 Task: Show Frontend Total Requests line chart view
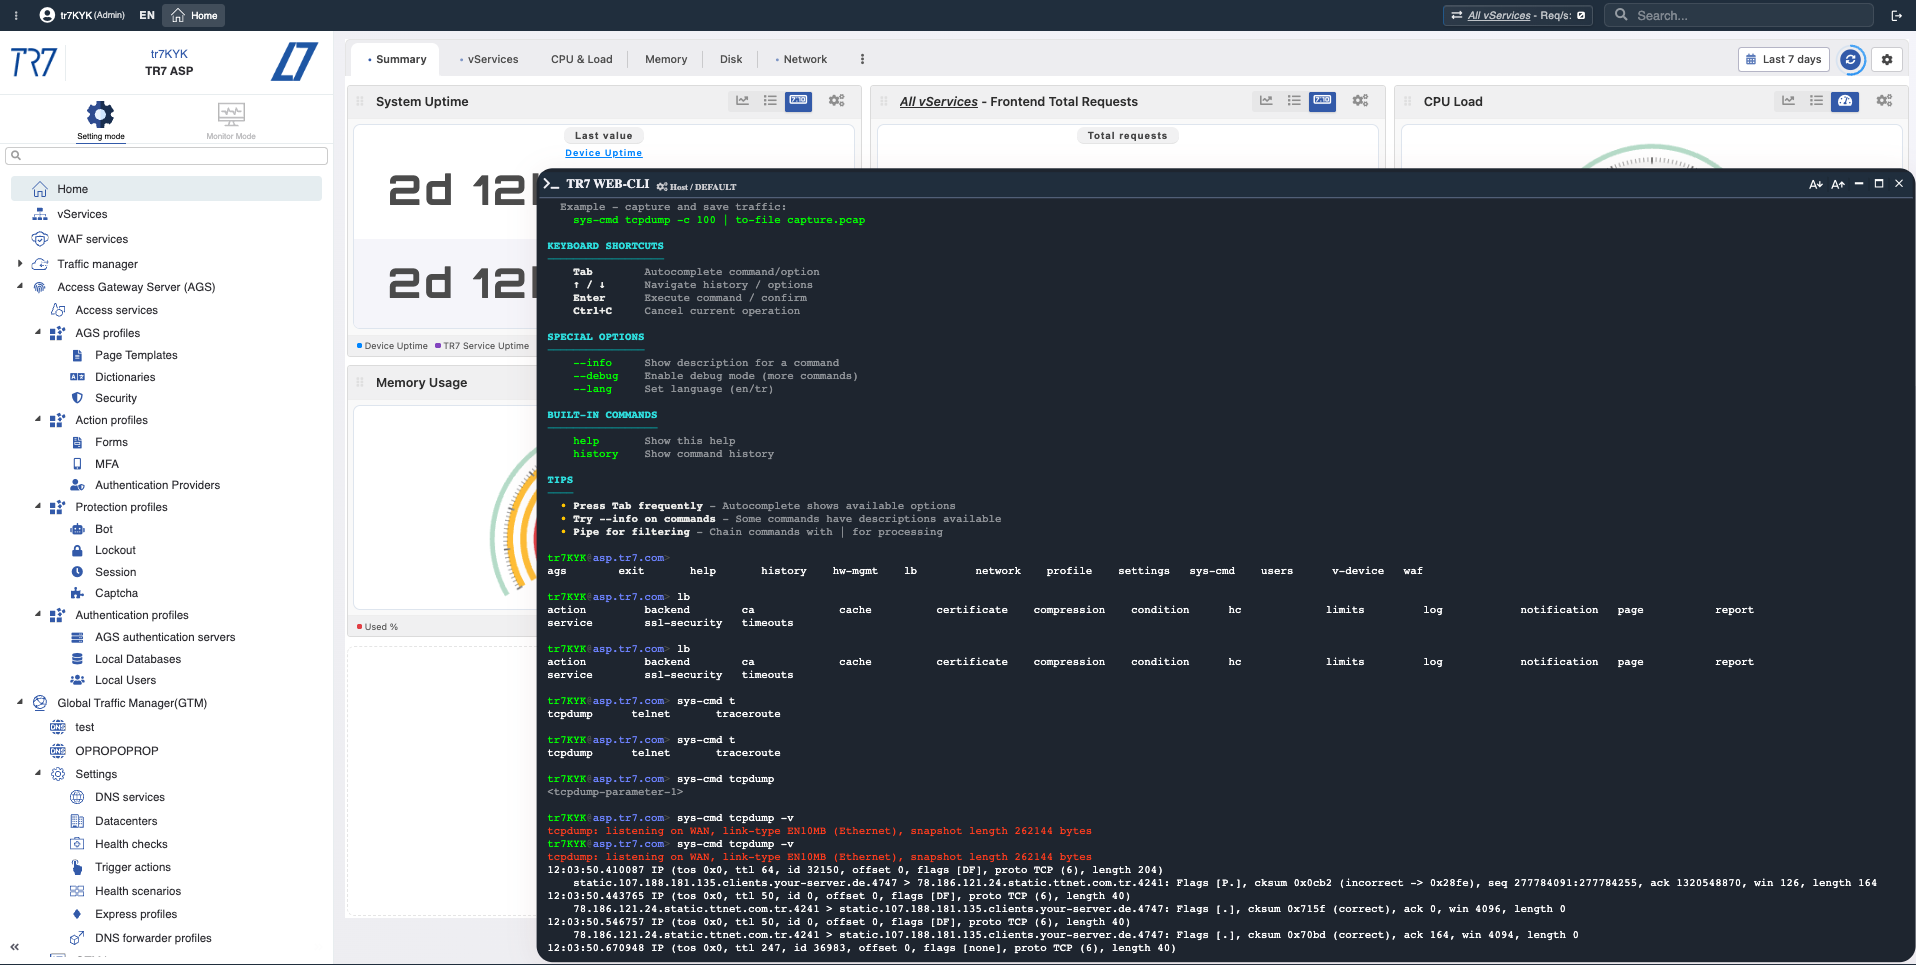(1266, 101)
